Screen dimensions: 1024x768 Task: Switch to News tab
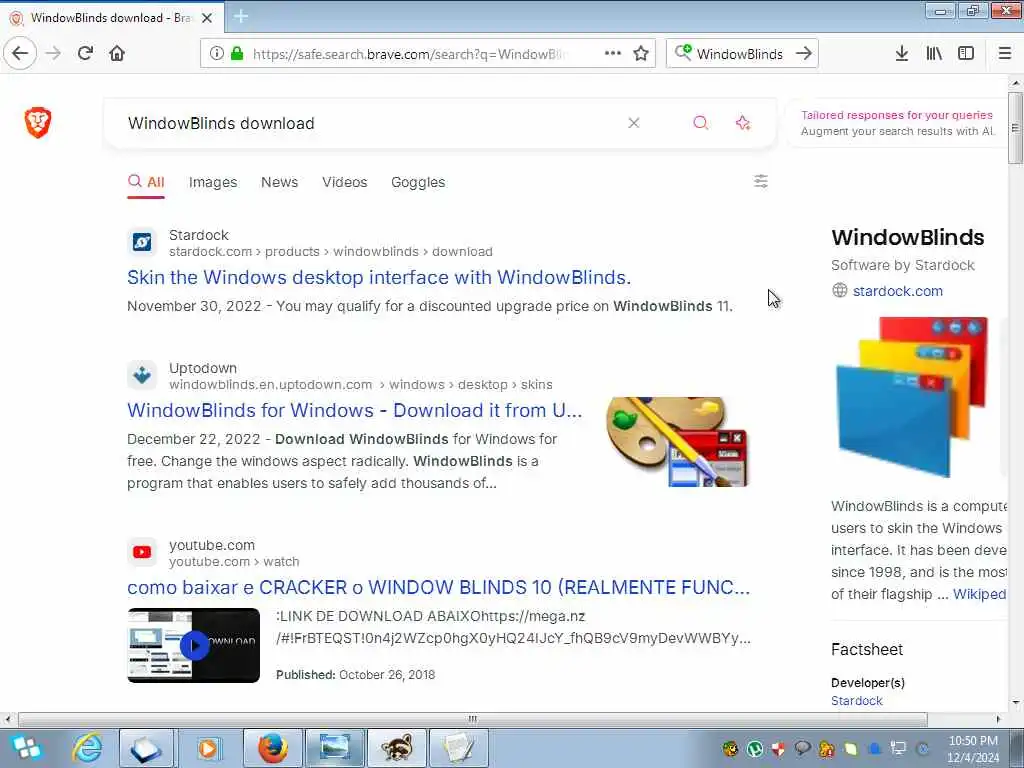tap(280, 182)
